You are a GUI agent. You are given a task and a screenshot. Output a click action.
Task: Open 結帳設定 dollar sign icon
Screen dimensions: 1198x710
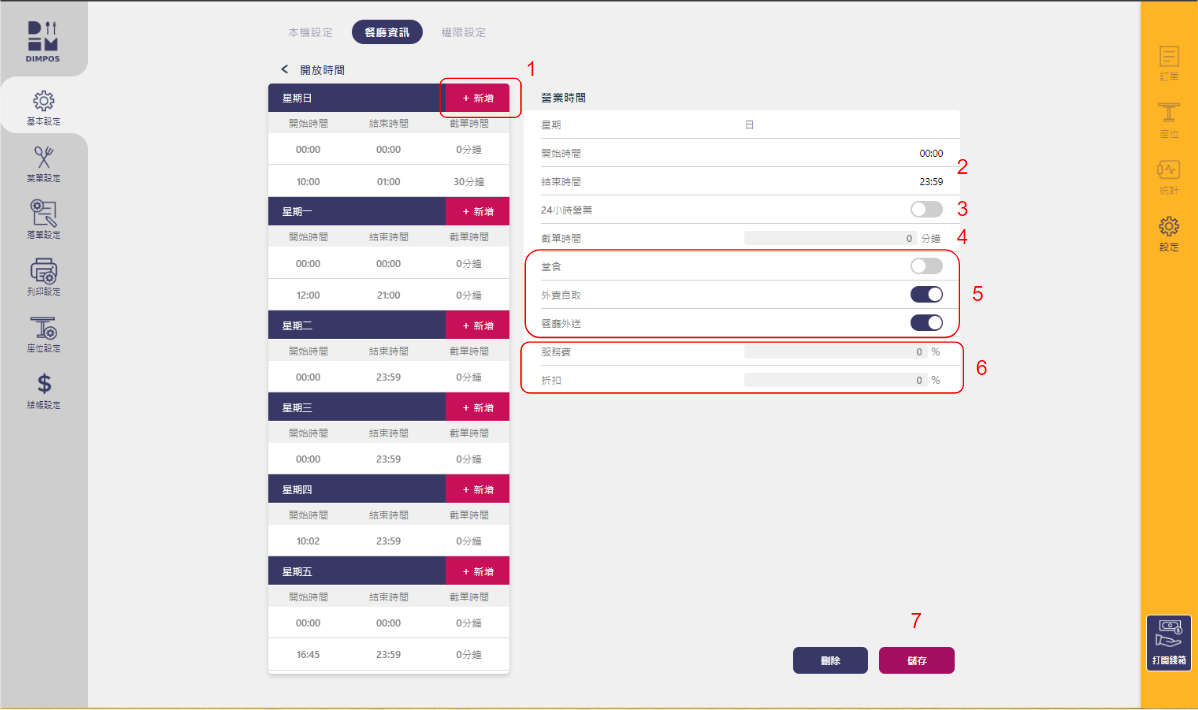(x=43, y=389)
